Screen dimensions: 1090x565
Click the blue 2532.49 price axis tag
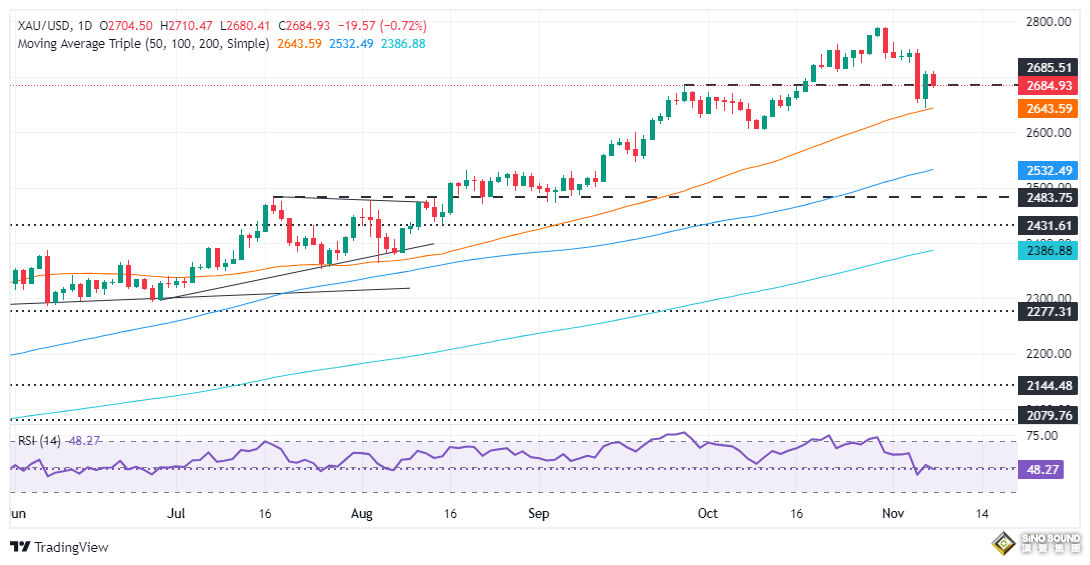coord(1047,170)
